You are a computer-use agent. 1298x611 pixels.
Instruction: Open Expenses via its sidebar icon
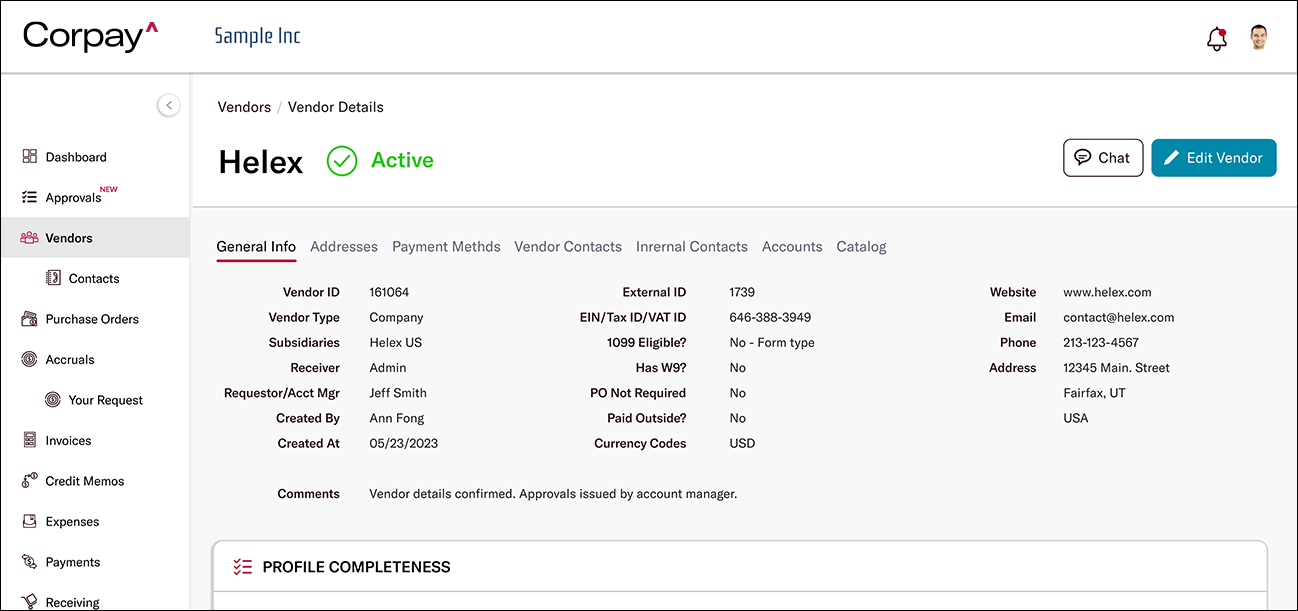28,521
